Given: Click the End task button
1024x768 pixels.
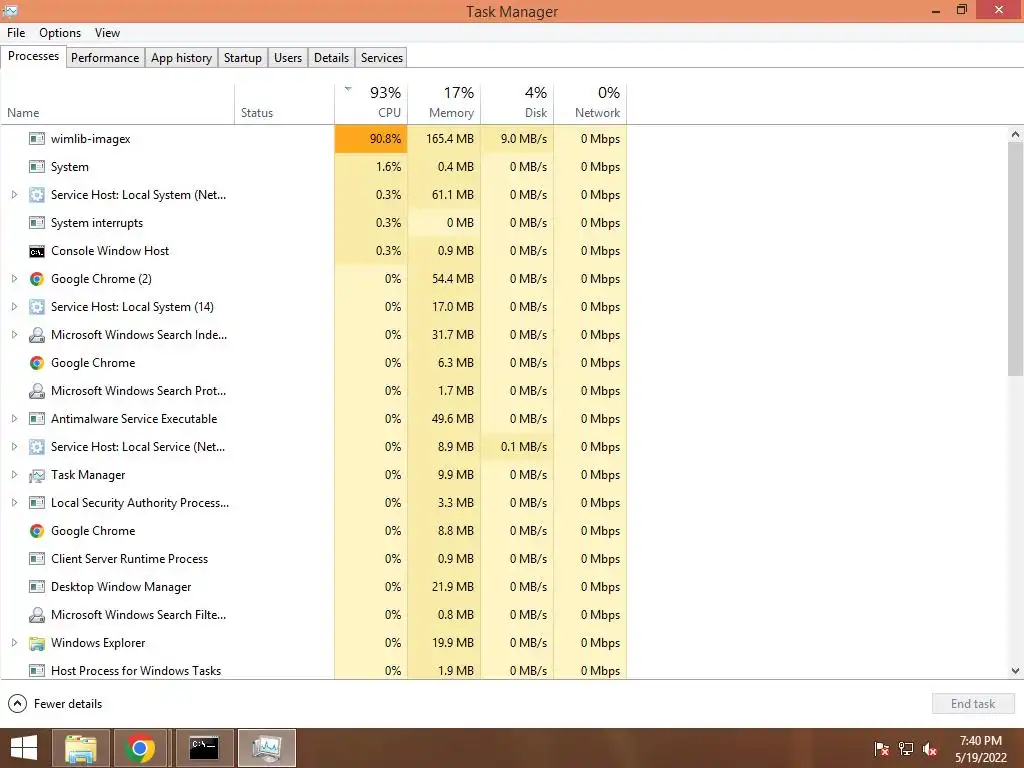Looking at the screenshot, I should tap(973, 704).
